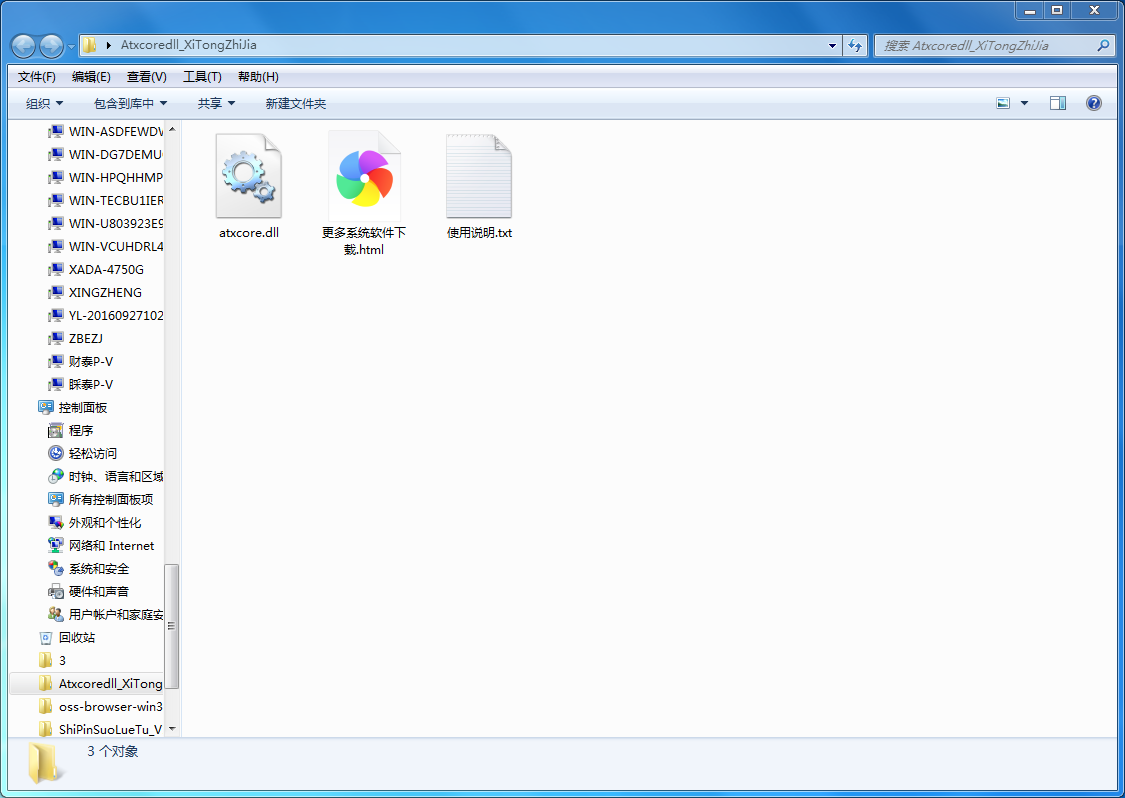Select 财泰P-V network computer
Viewport: 1125px width, 798px height.
(x=80, y=361)
